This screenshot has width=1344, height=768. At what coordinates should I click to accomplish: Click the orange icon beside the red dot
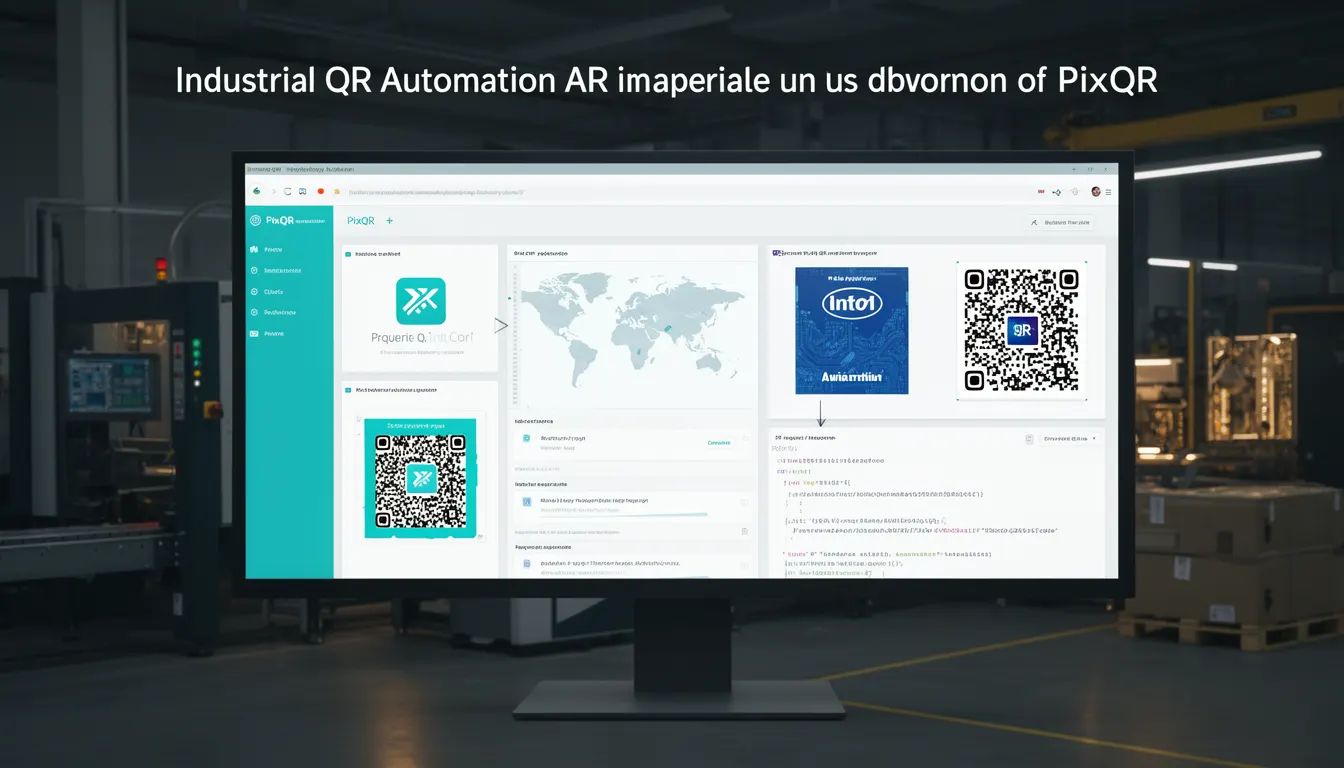click(337, 191)
